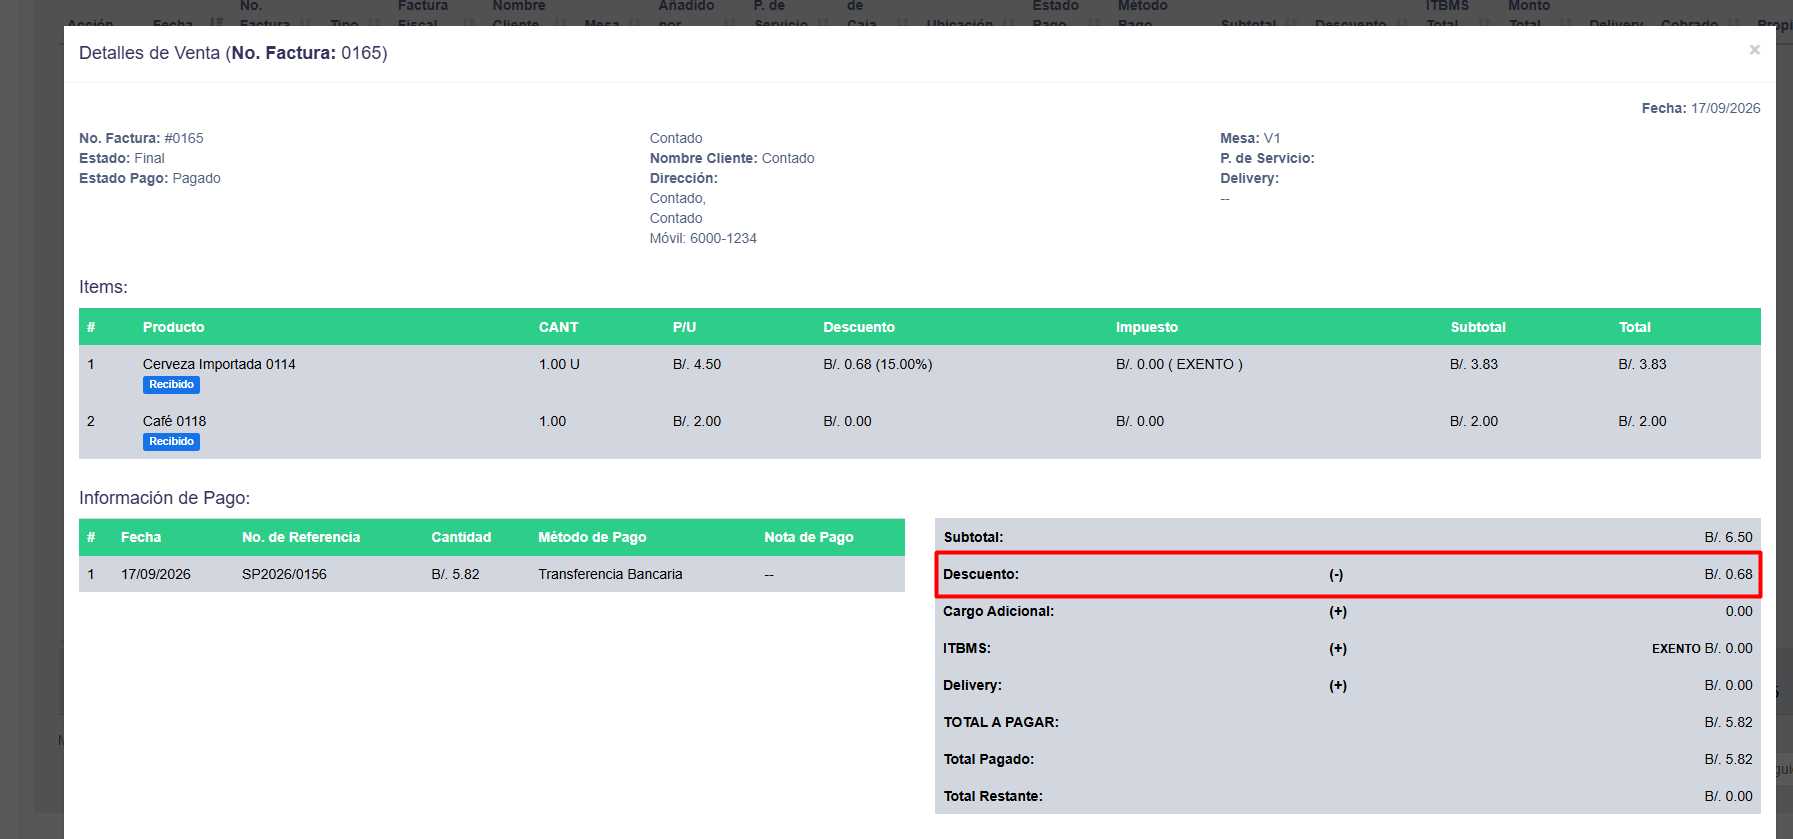The height and width of the screenshot is (839, 1793).
Task: Click the P/U column header
Action: pyautogui.click(x=684, y=327)
